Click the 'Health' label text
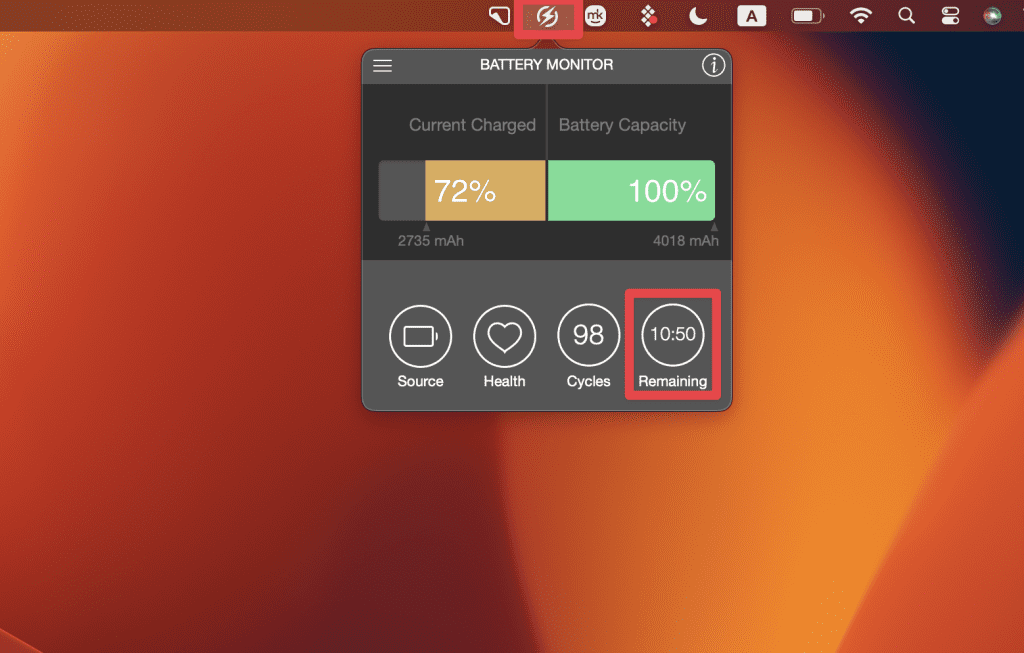 [x=504, y=381]
